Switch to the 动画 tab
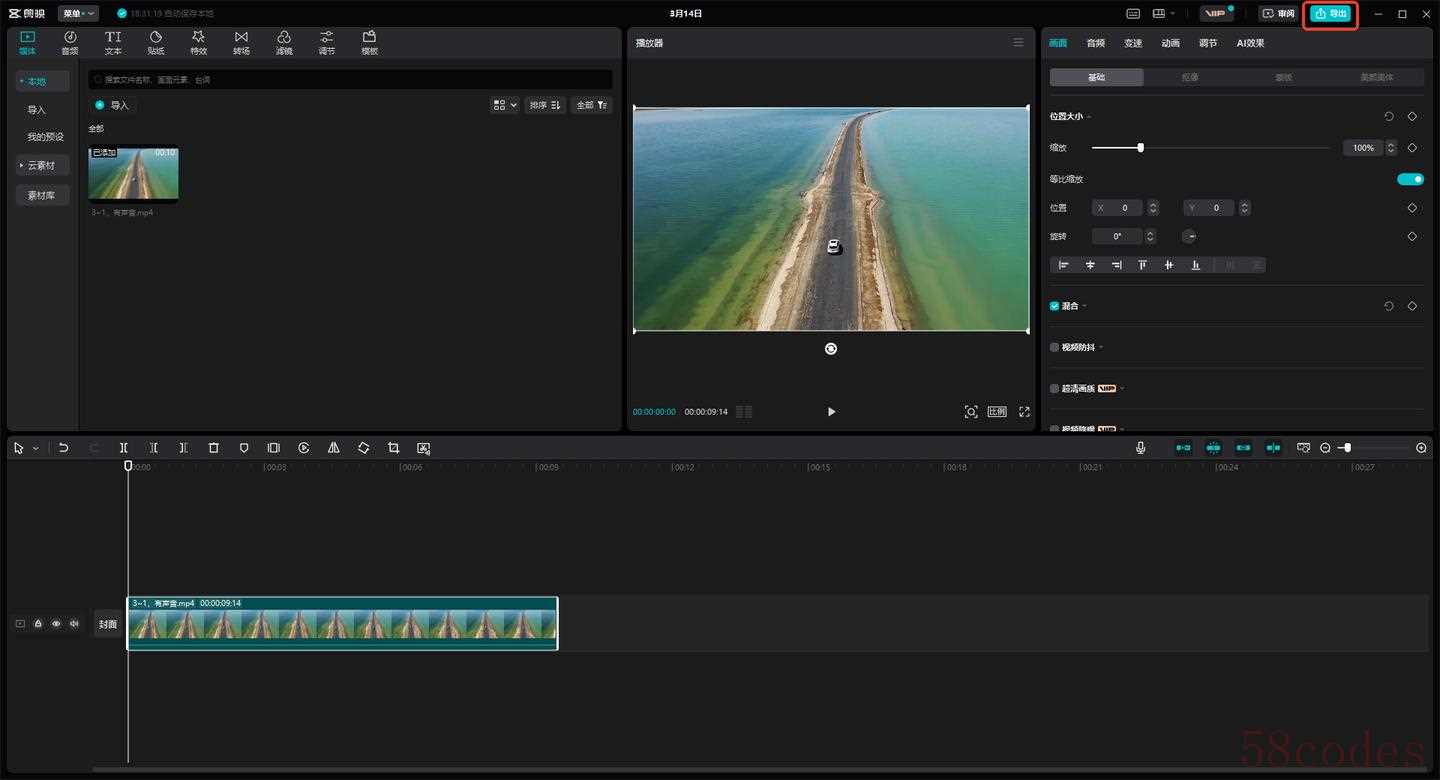Viewport: 1440px width, 780px height. point(1170,43)
